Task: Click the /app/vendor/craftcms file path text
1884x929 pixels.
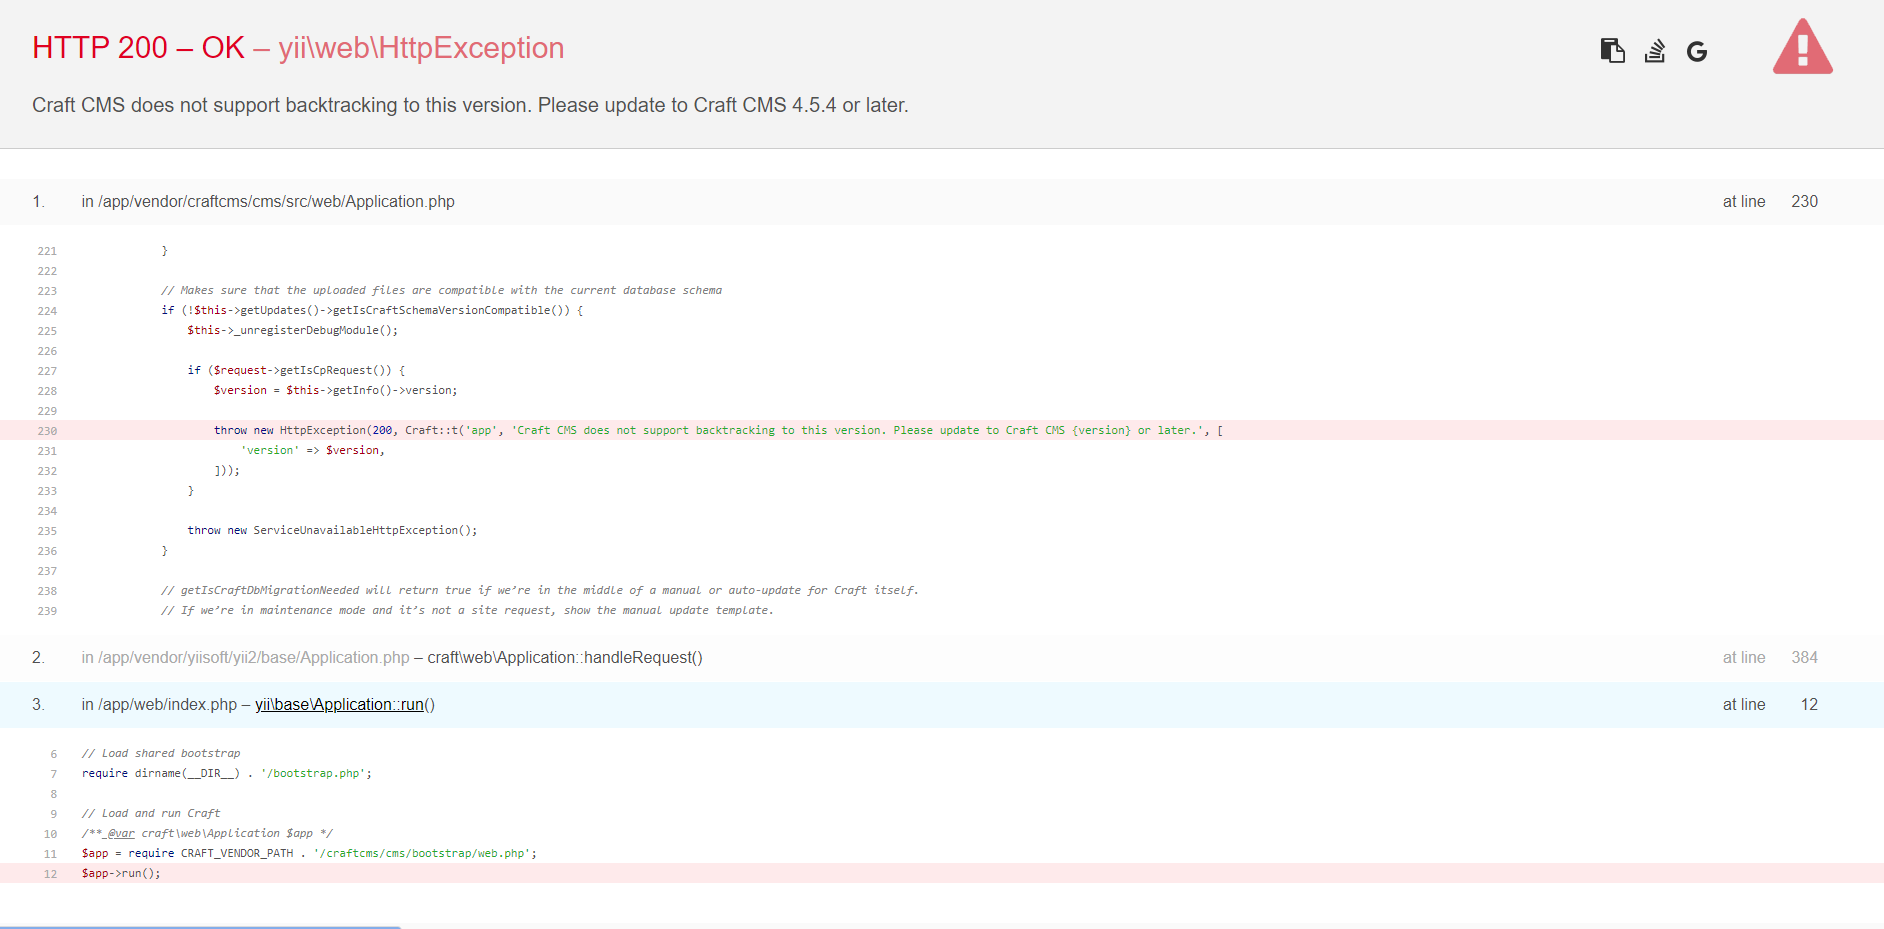Action: 272,201
